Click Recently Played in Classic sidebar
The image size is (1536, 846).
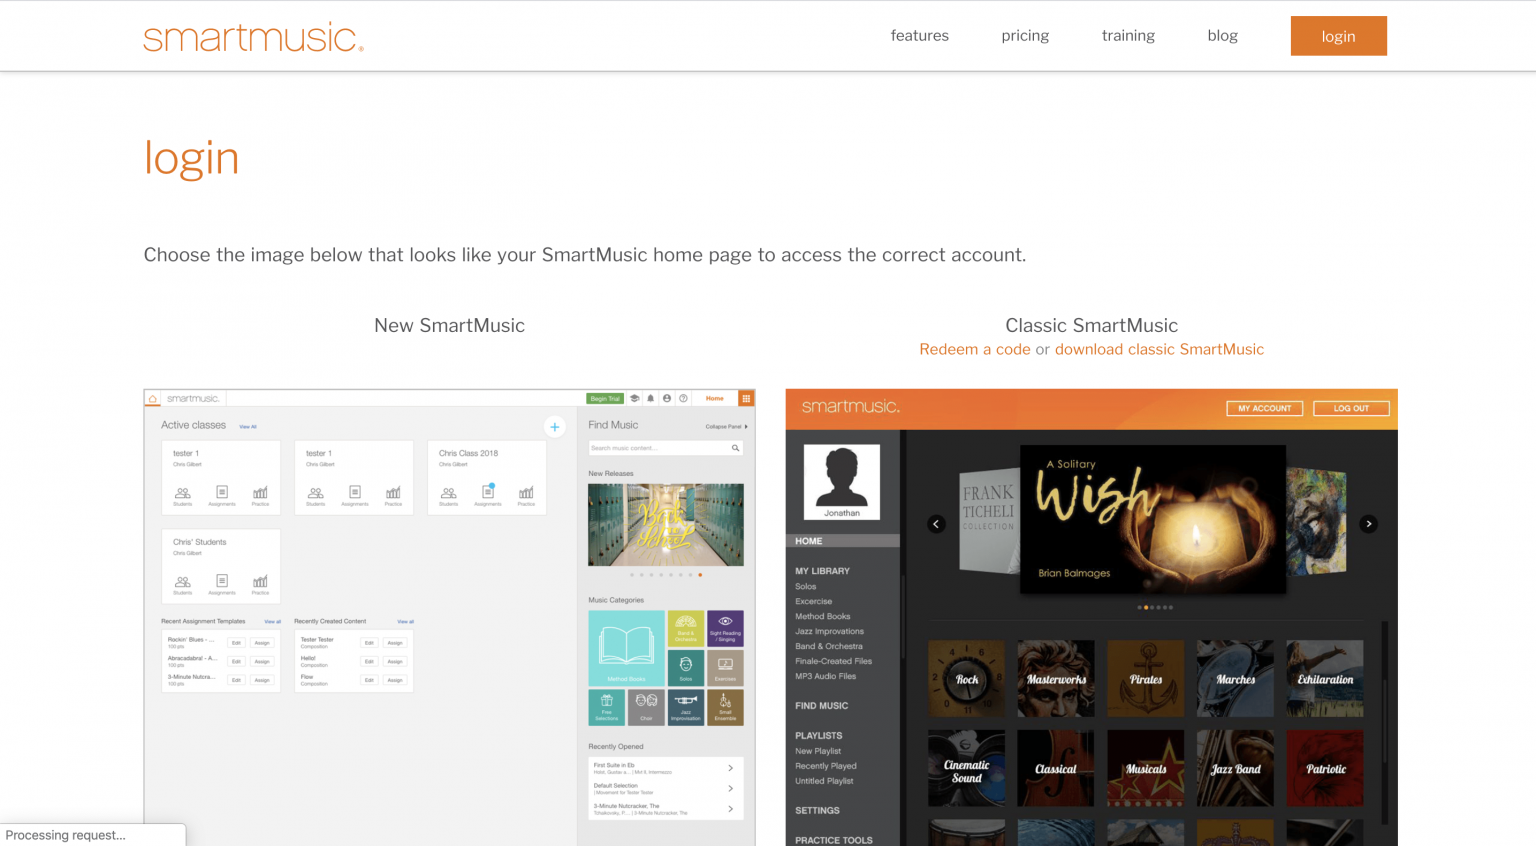826,766
